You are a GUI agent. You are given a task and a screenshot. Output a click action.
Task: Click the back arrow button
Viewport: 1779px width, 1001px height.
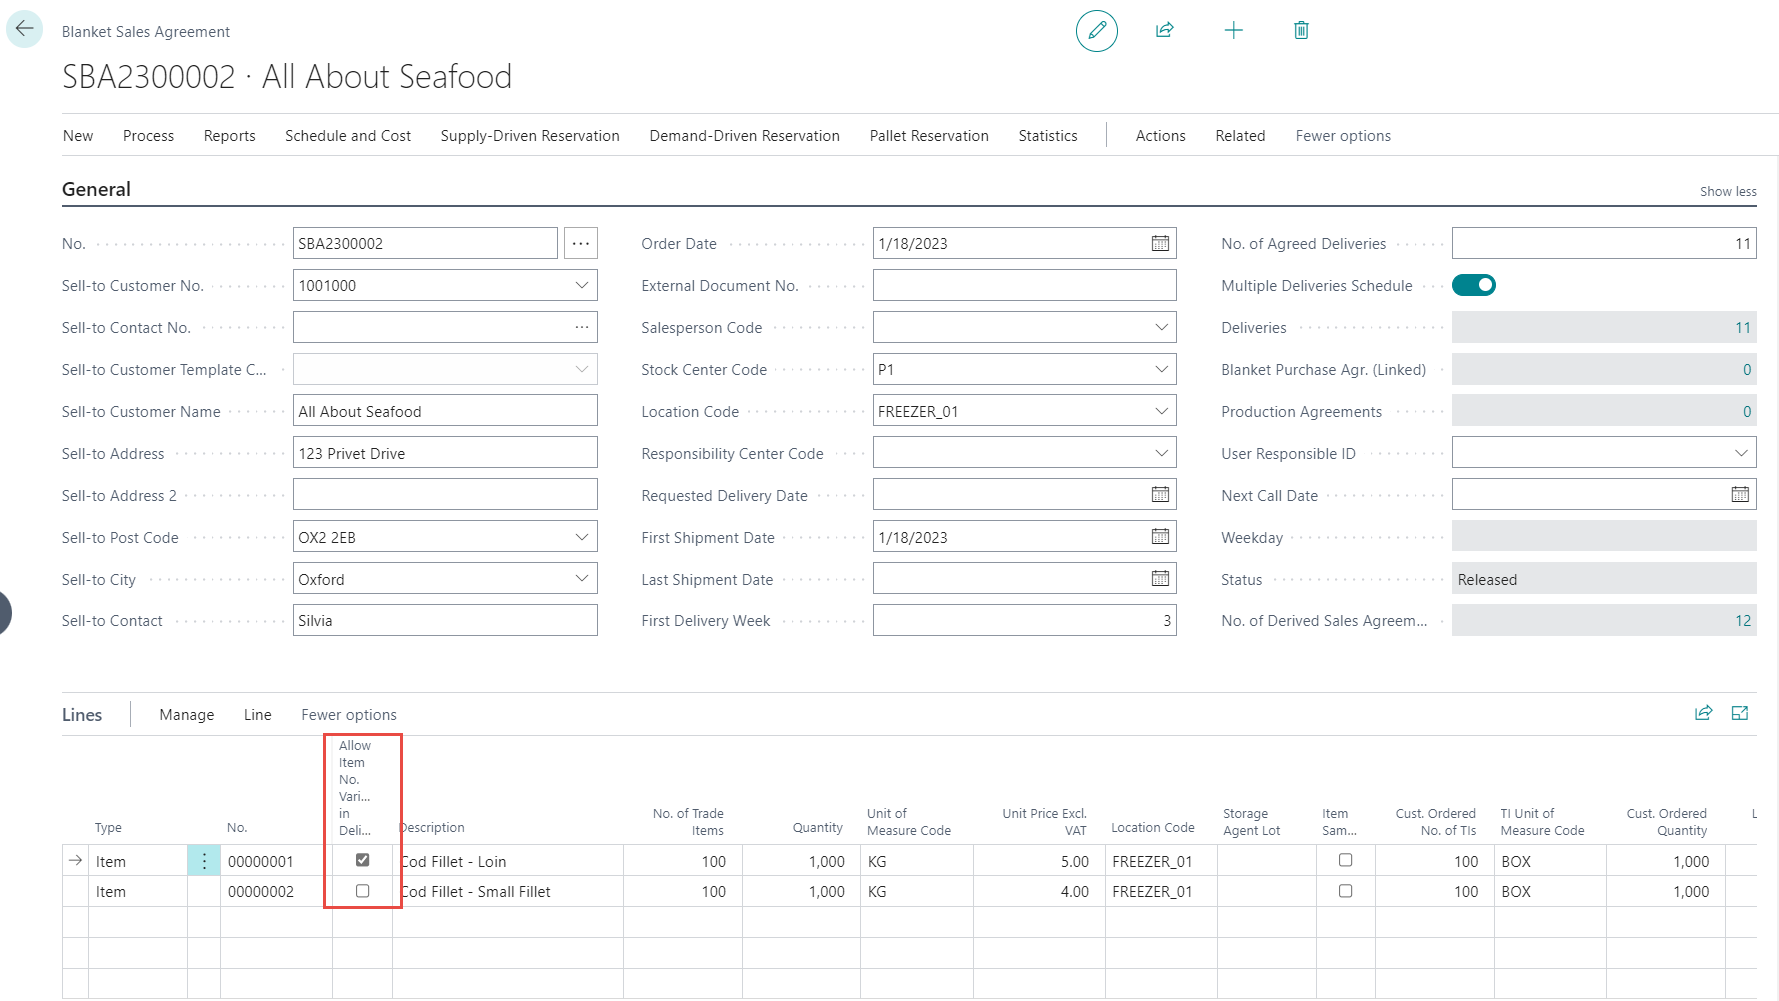click(x=25, y=29)
